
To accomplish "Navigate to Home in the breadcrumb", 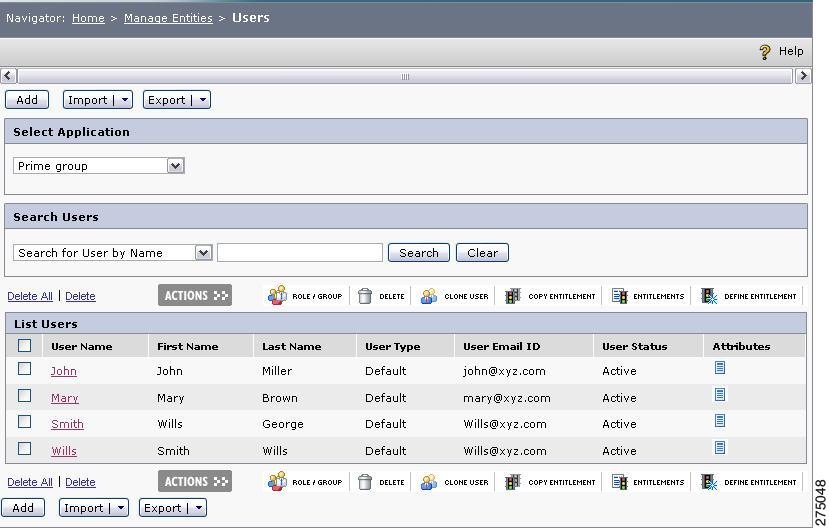I will pyautogui.click(x=88, y=18).
